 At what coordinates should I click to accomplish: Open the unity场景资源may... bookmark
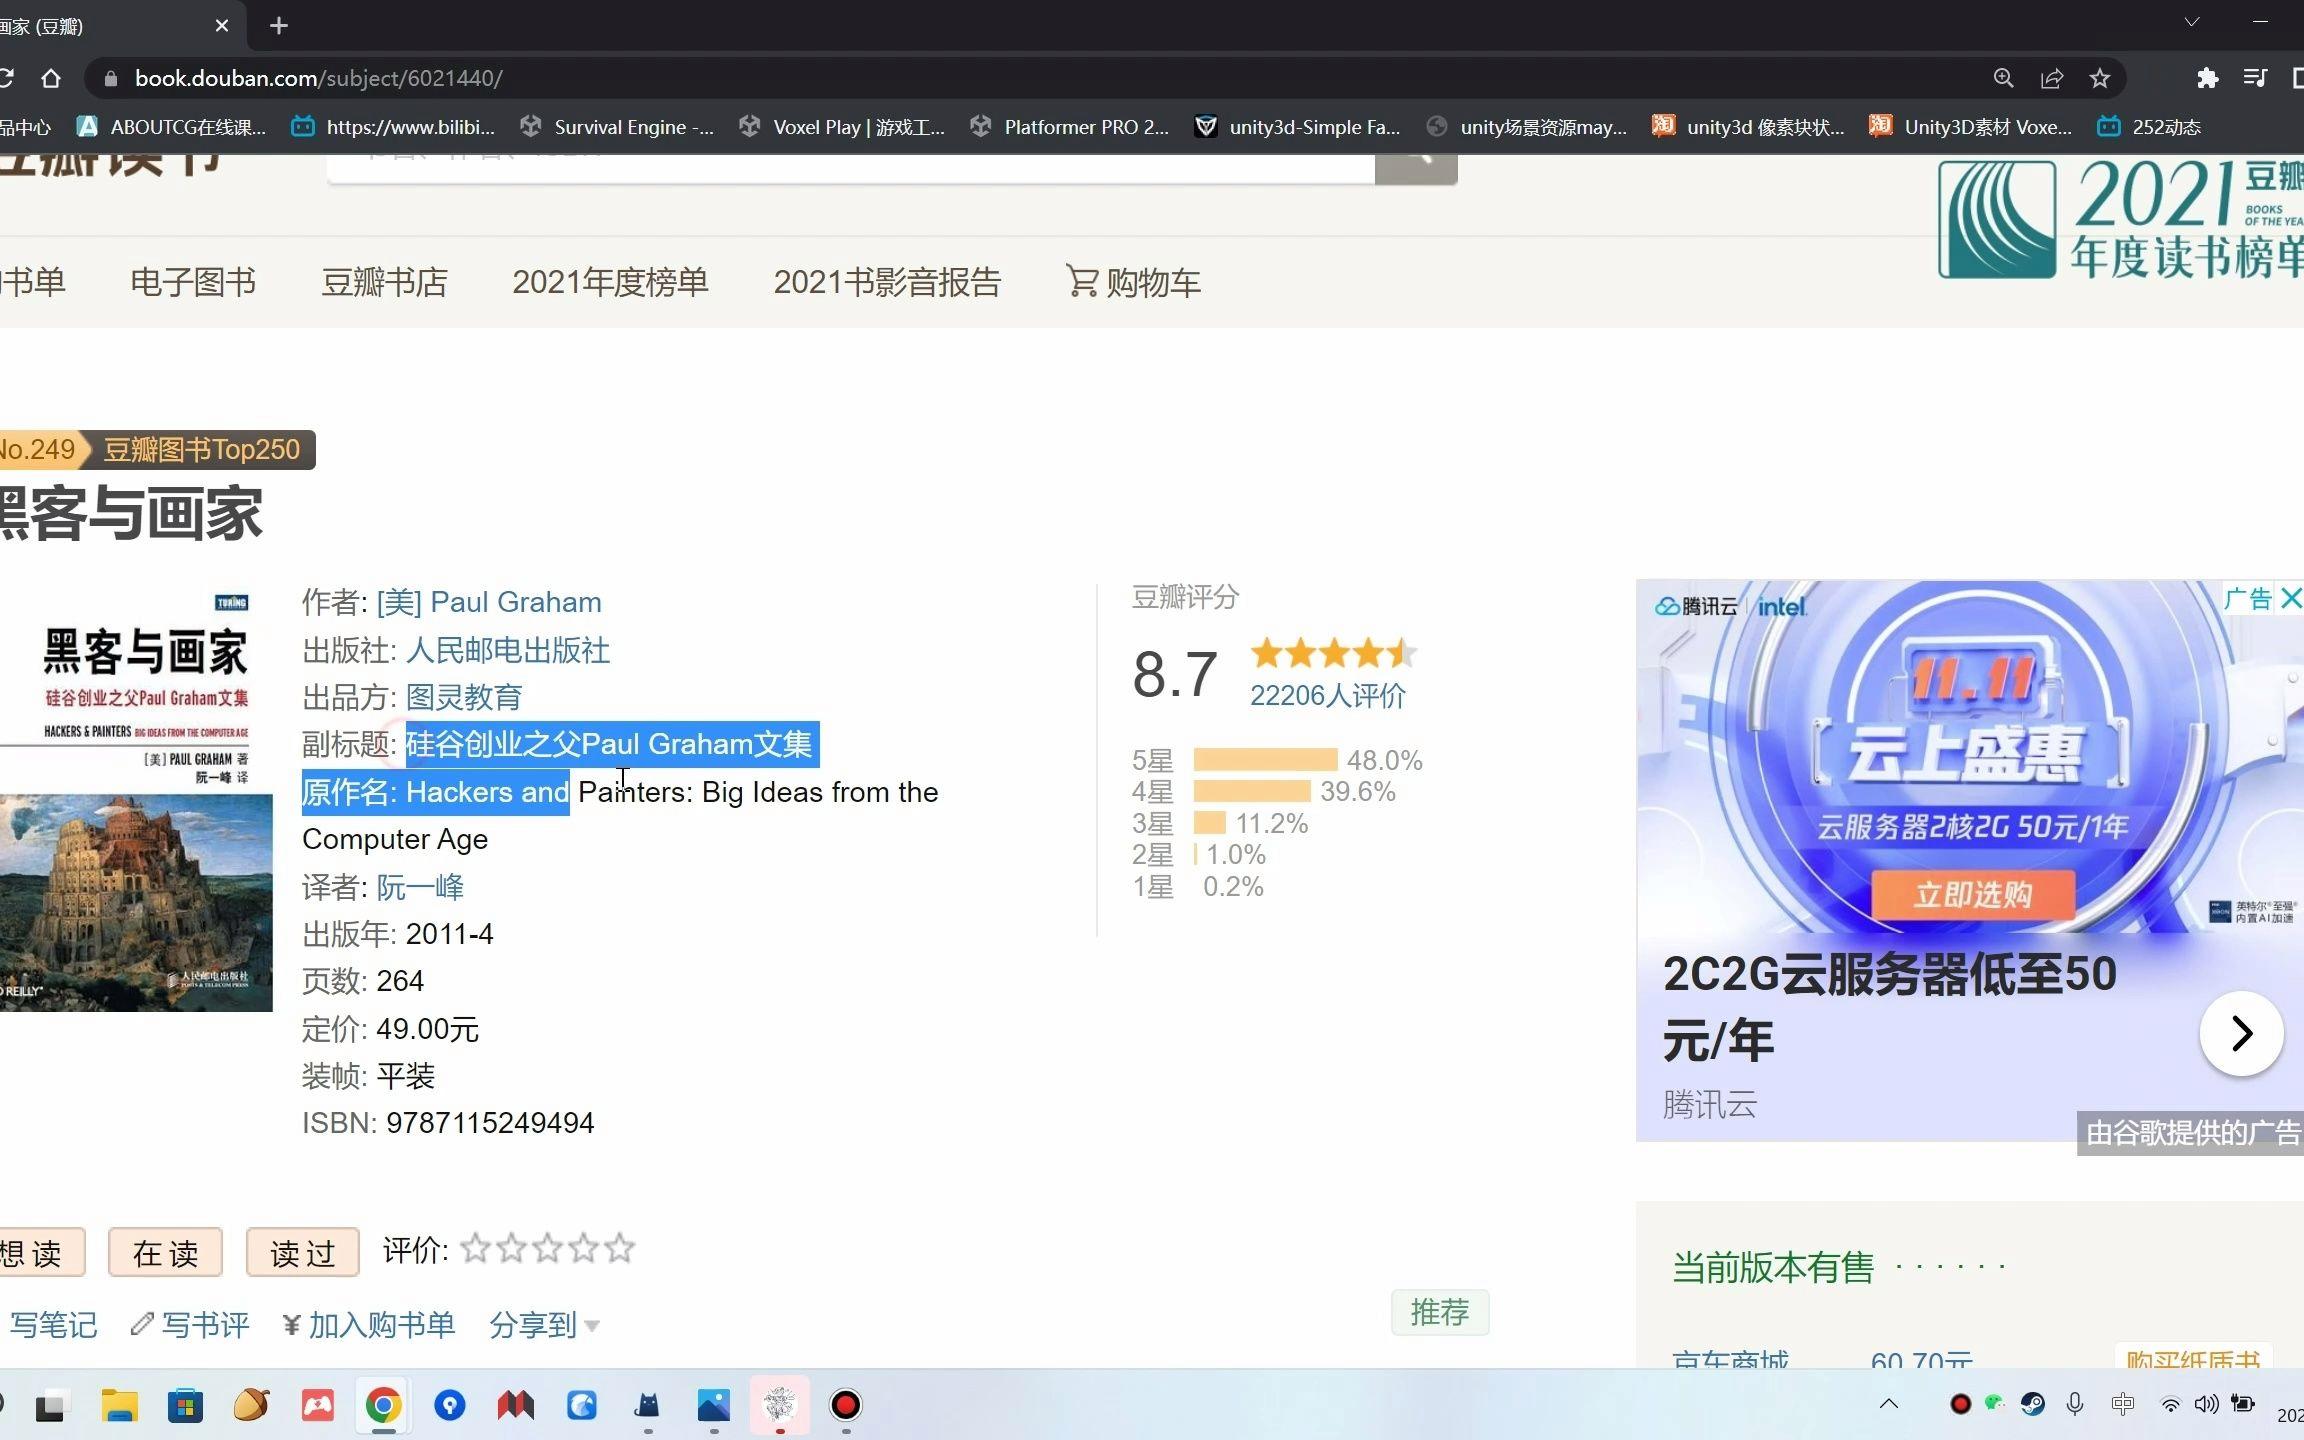click(x=1527, y=127)
